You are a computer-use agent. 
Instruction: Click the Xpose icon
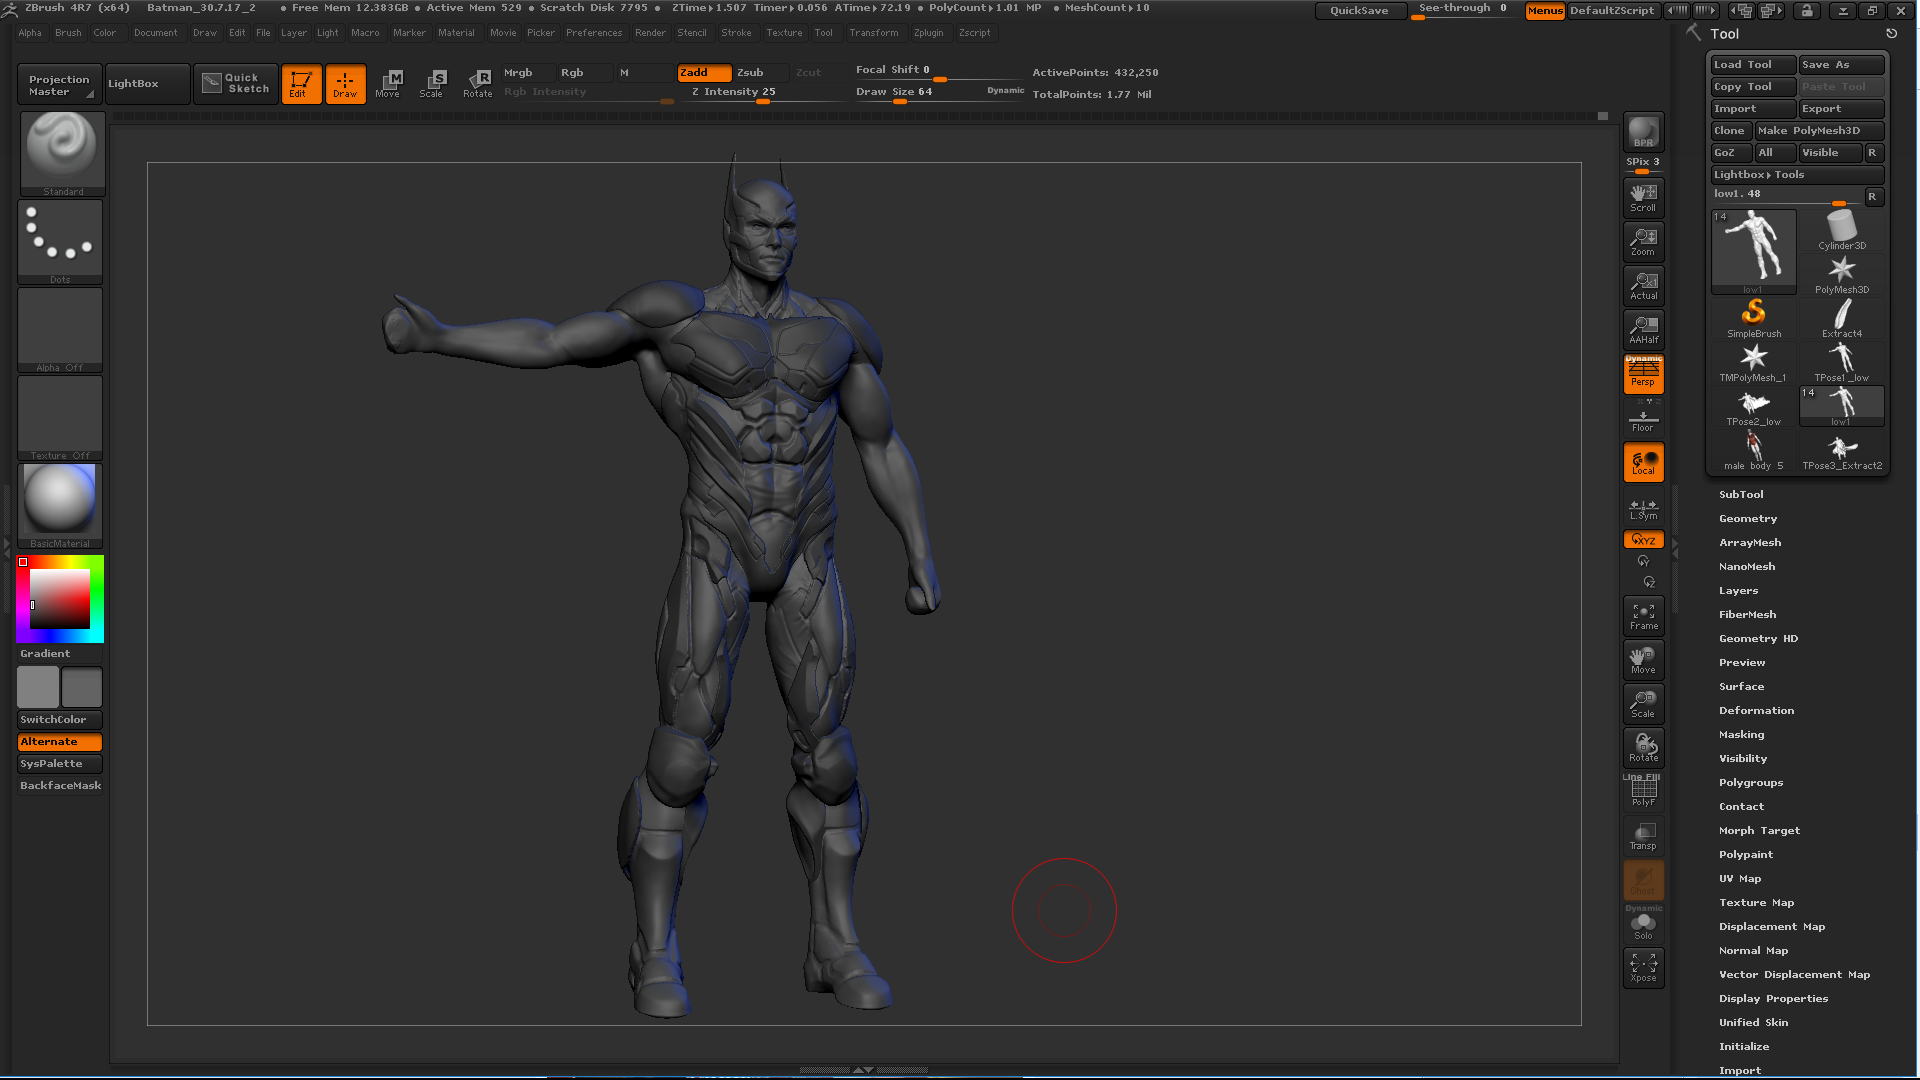pos(1643,967)
